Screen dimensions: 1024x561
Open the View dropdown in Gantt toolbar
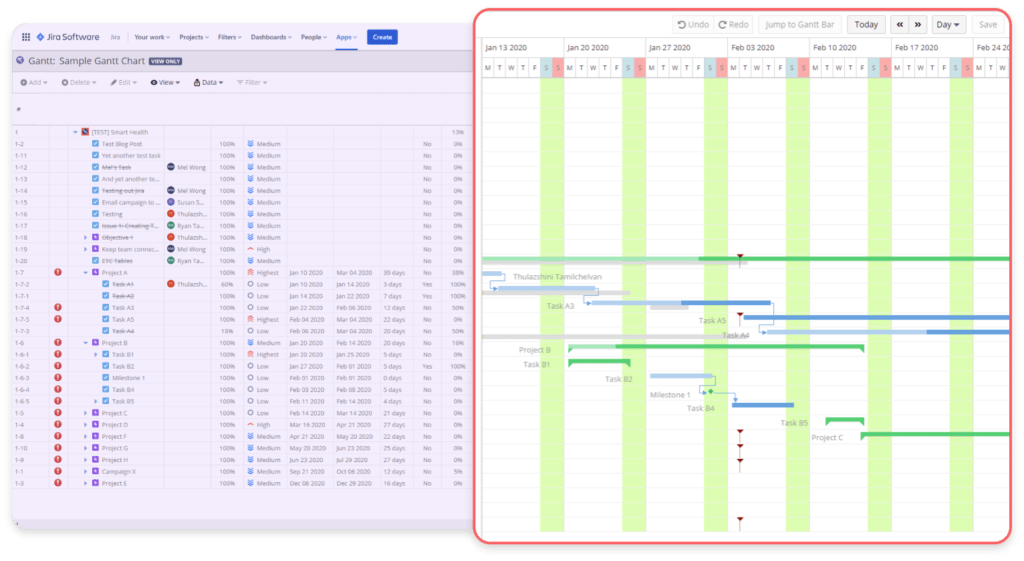click(x=165, y=82)
